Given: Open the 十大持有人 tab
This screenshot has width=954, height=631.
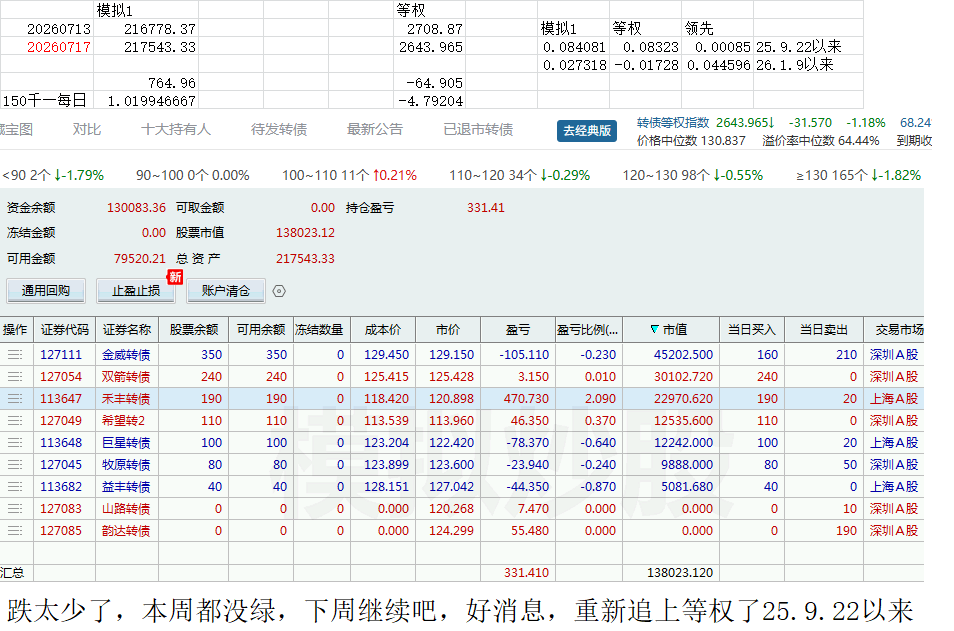Looking at the screenshot, I should [x=176, y=129].
